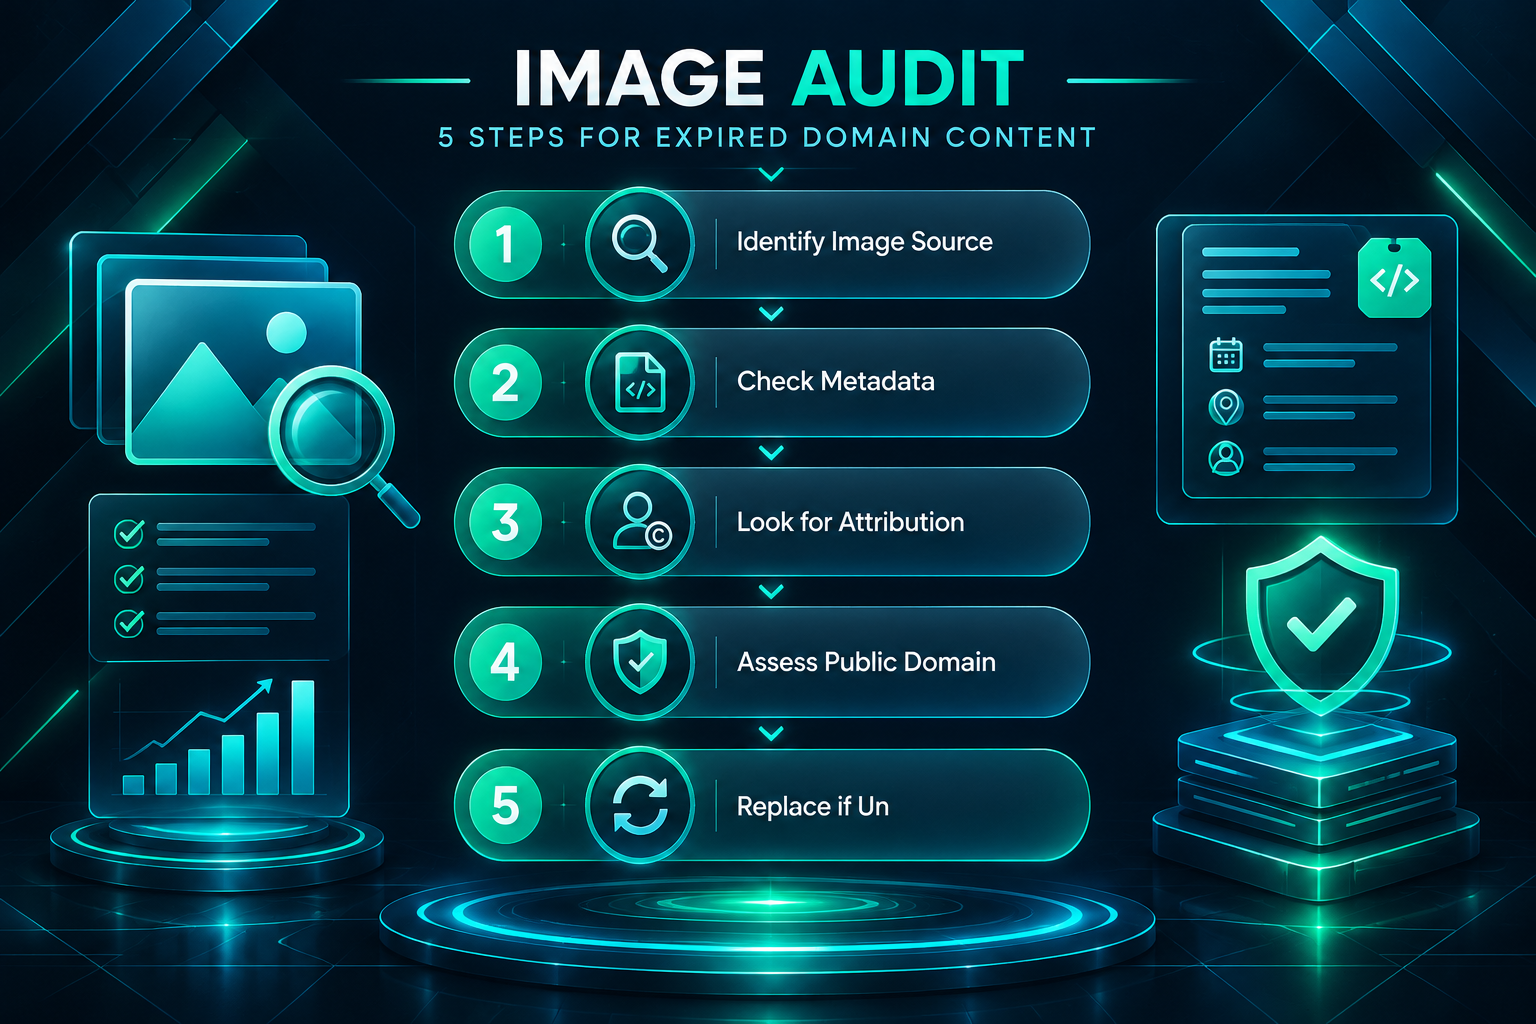Select the "Check Metadata" label

pyautogui.click(x=836, y=381)
